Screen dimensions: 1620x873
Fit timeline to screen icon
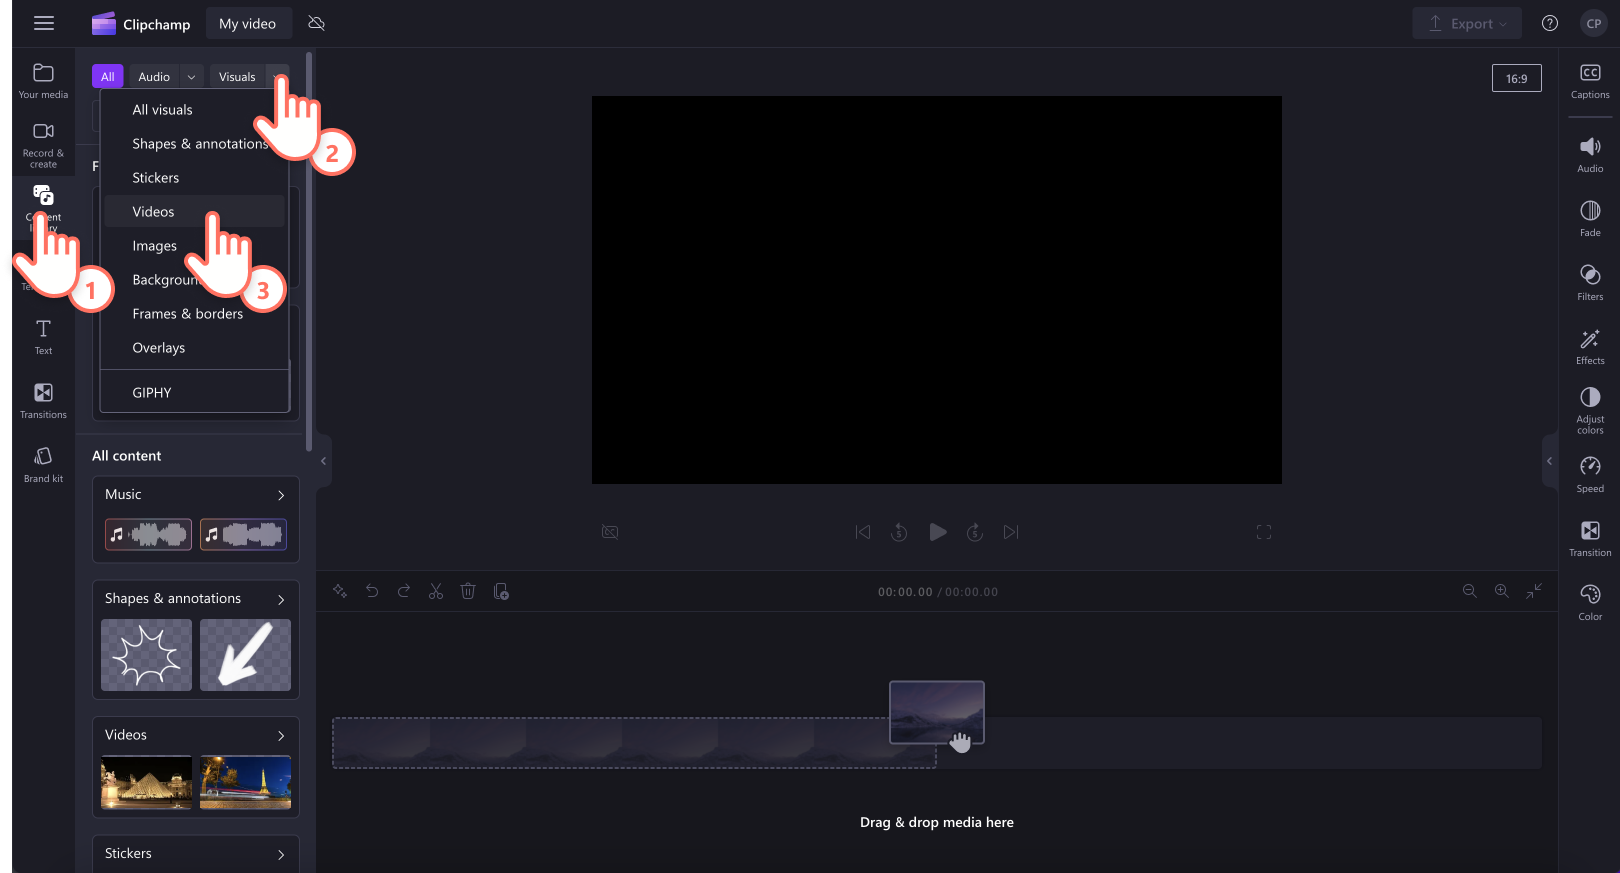(1534, 591)
